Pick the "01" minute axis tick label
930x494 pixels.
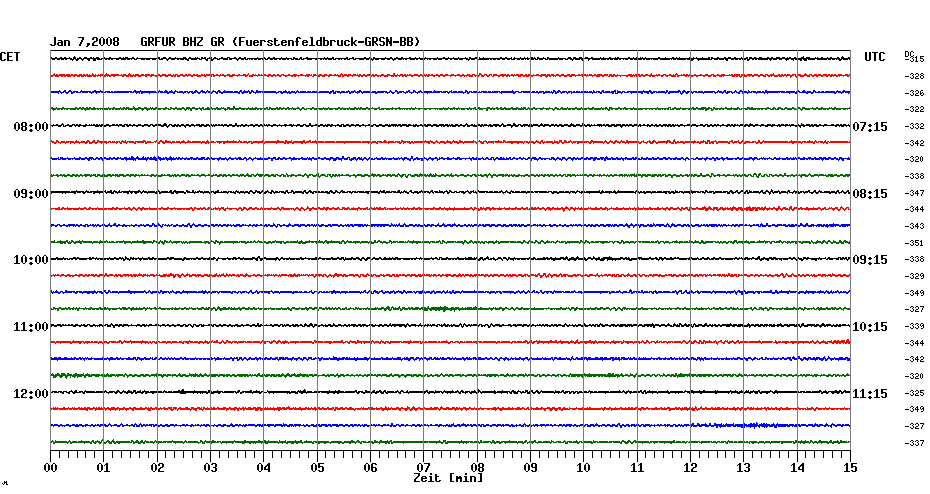click(x=103, y=468)
